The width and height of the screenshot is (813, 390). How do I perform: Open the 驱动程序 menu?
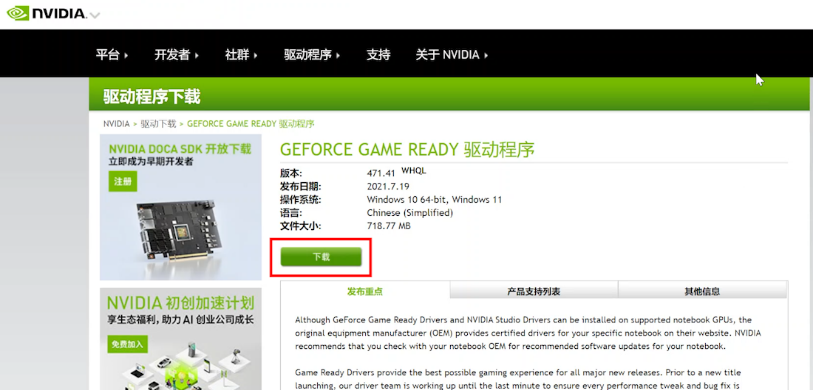(x=312, y=54)
